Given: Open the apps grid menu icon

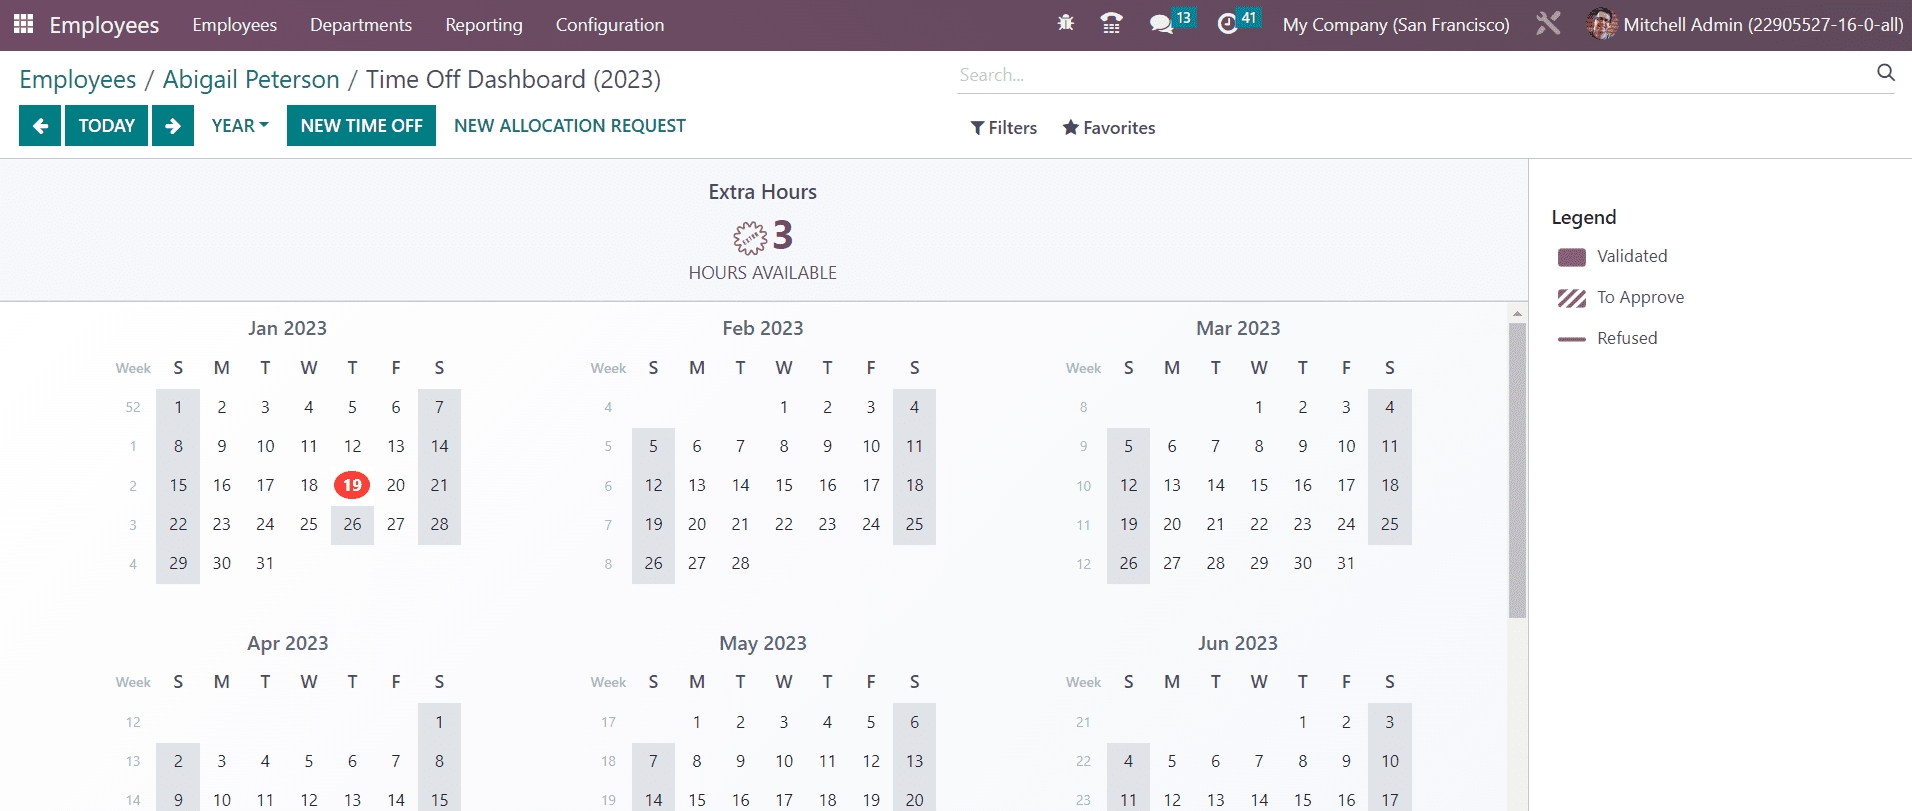Looking at the screenshot, I should click(23, 24).
